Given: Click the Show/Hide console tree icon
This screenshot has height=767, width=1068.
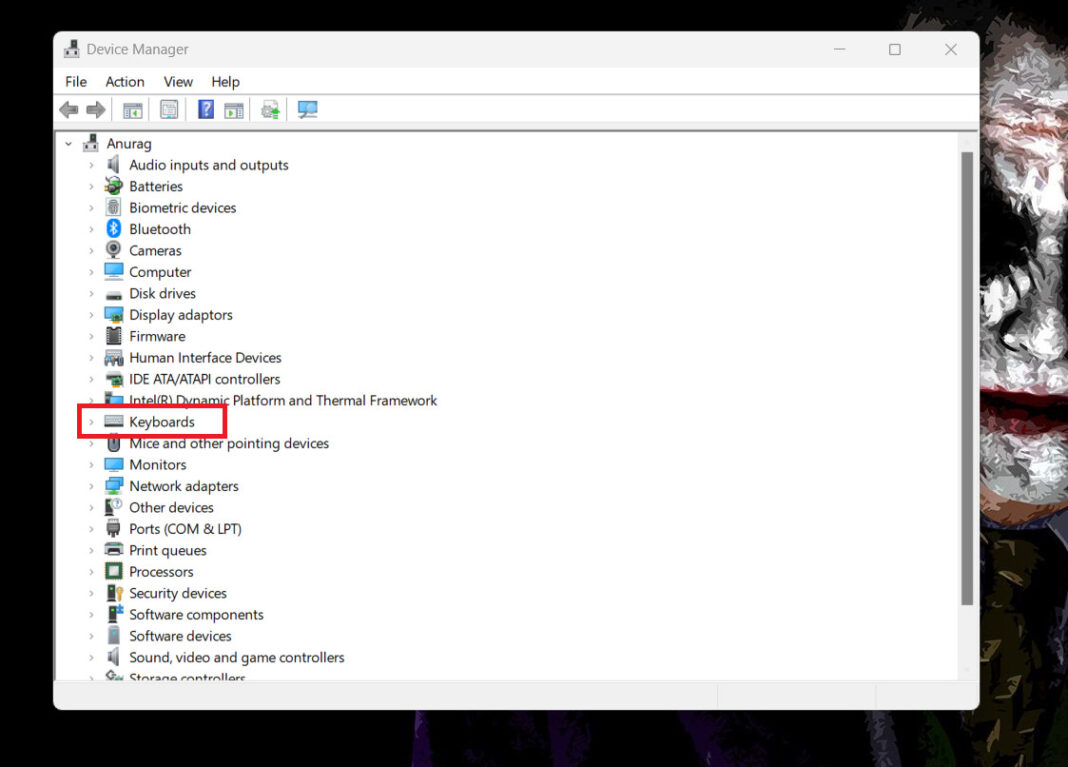Looking at the screenshot, I should pos(132,109).
